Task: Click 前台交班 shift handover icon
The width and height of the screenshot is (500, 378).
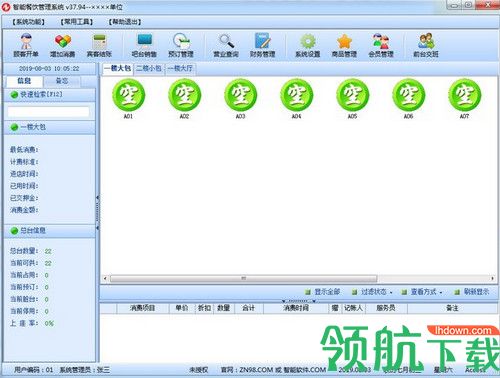Action: click(x=426, y=45)
